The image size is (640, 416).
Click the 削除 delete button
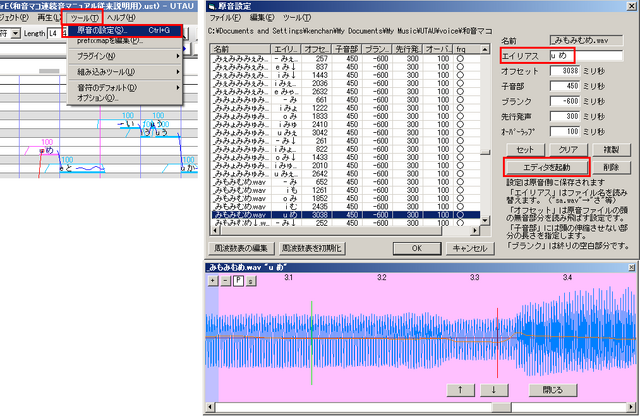611,167
